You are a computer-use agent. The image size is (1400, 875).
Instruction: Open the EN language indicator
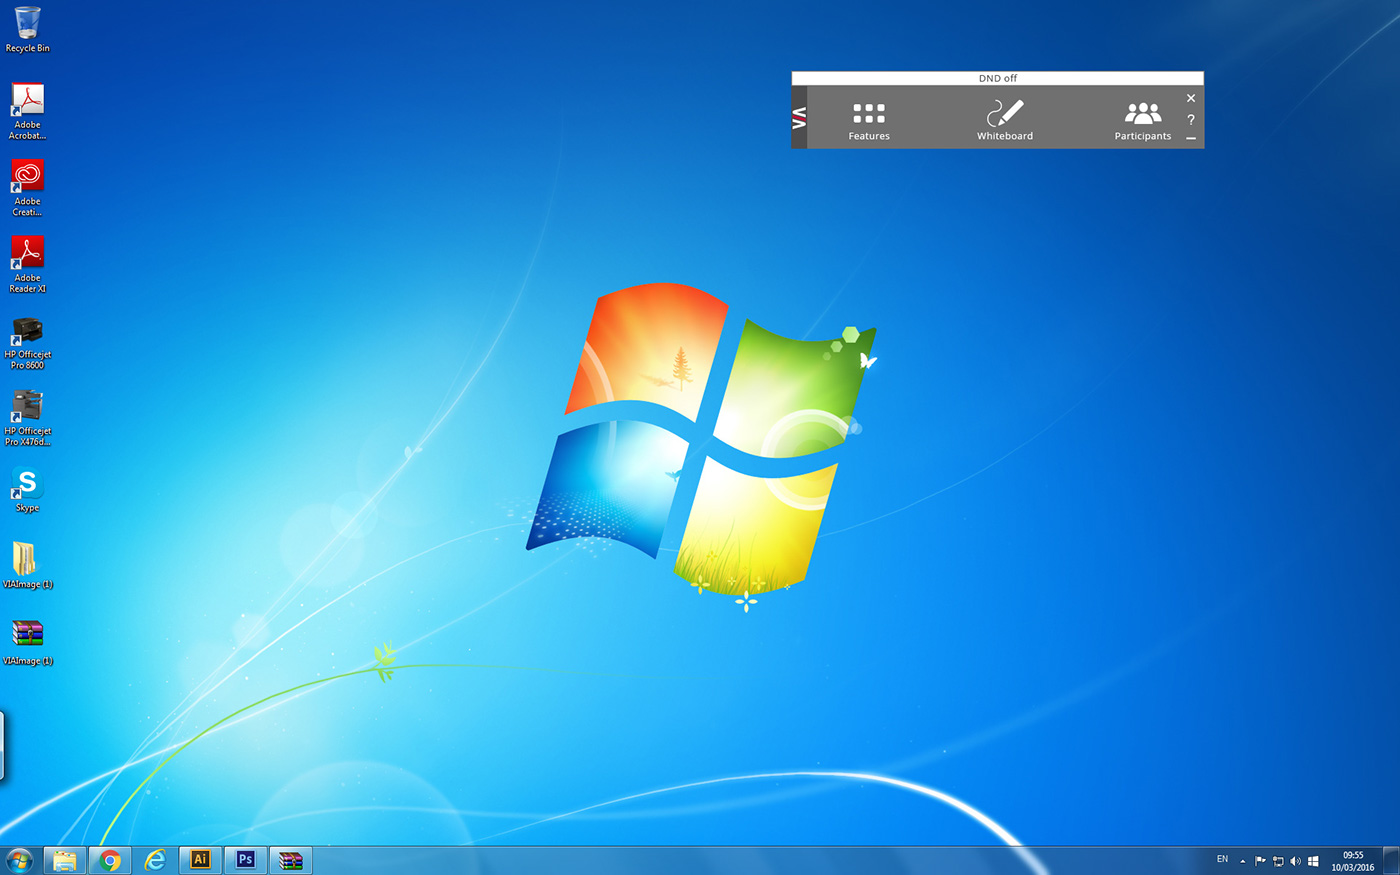(1222, 860)
